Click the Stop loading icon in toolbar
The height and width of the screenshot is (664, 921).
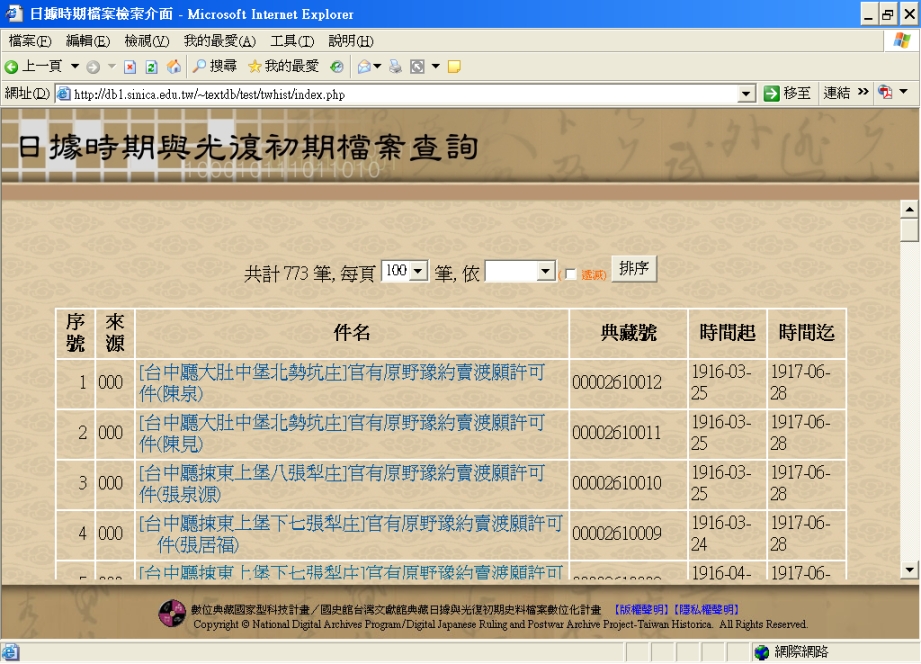pos(130,67)
